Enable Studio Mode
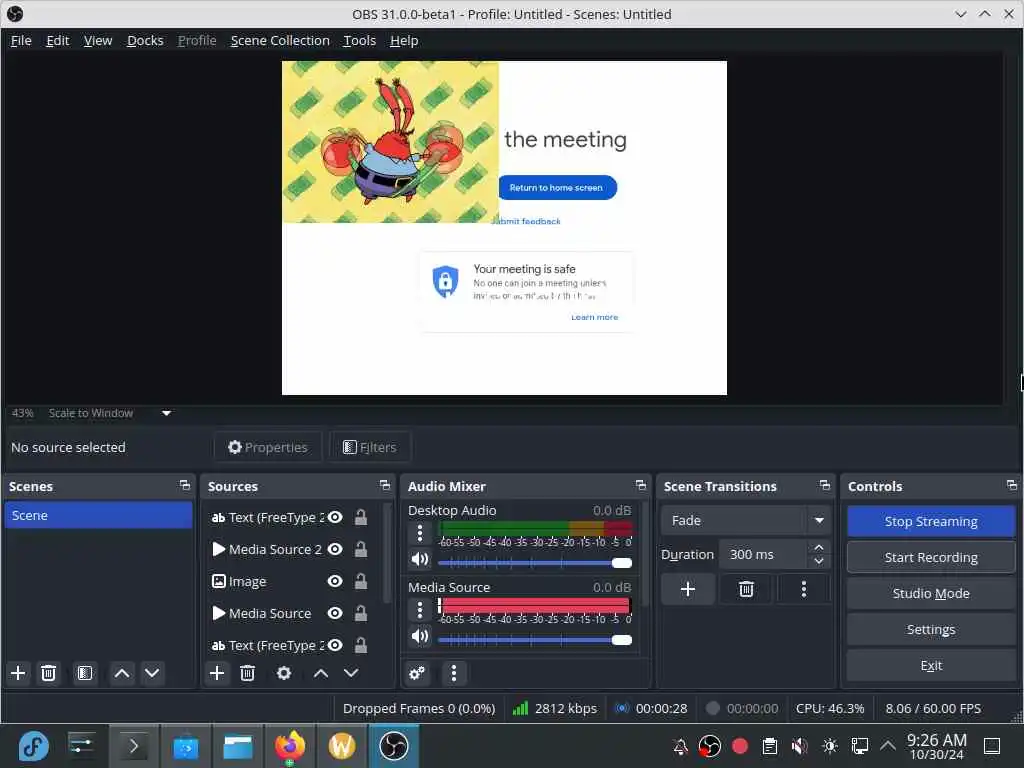The image size is (1024, 768). click(x=931, y=593)
